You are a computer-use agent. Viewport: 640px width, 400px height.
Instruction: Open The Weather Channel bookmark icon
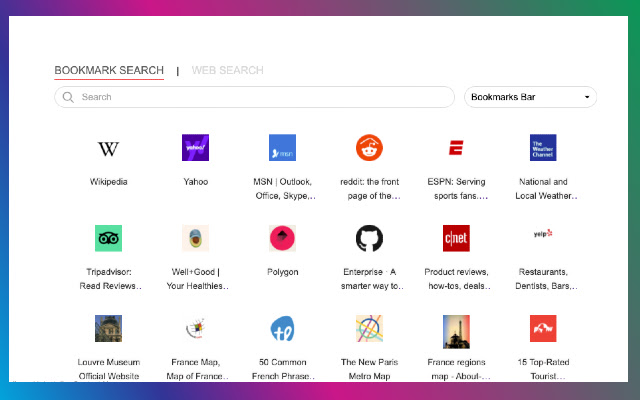(543, 148)
